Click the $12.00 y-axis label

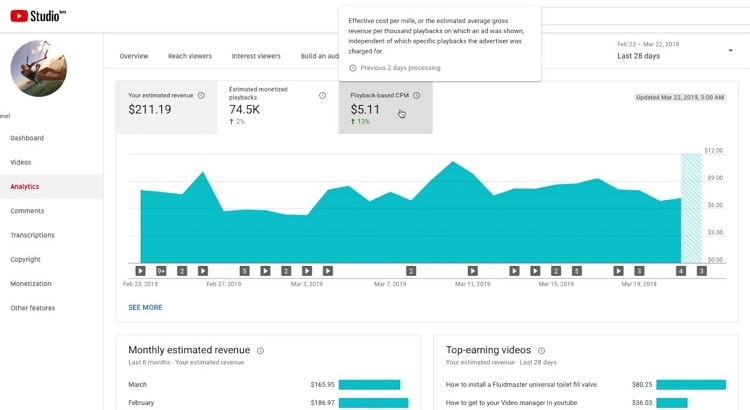714,150
